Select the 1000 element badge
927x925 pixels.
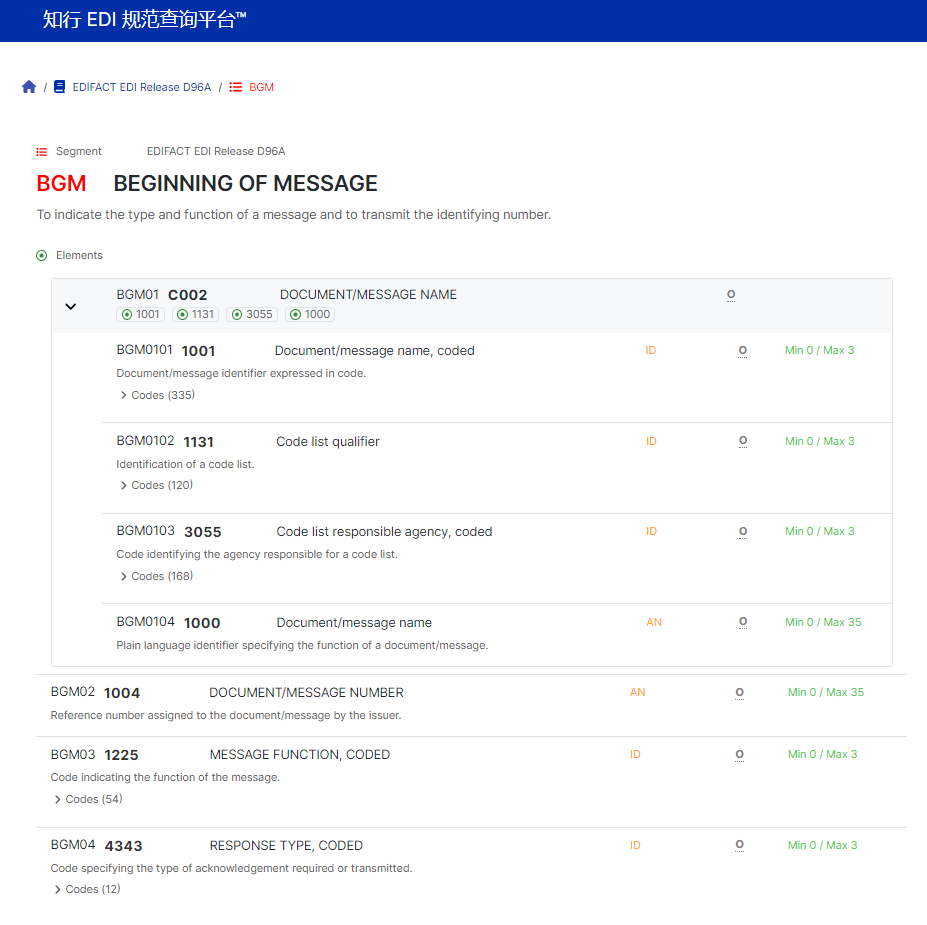pyautogui.click(x=310, y=314)
